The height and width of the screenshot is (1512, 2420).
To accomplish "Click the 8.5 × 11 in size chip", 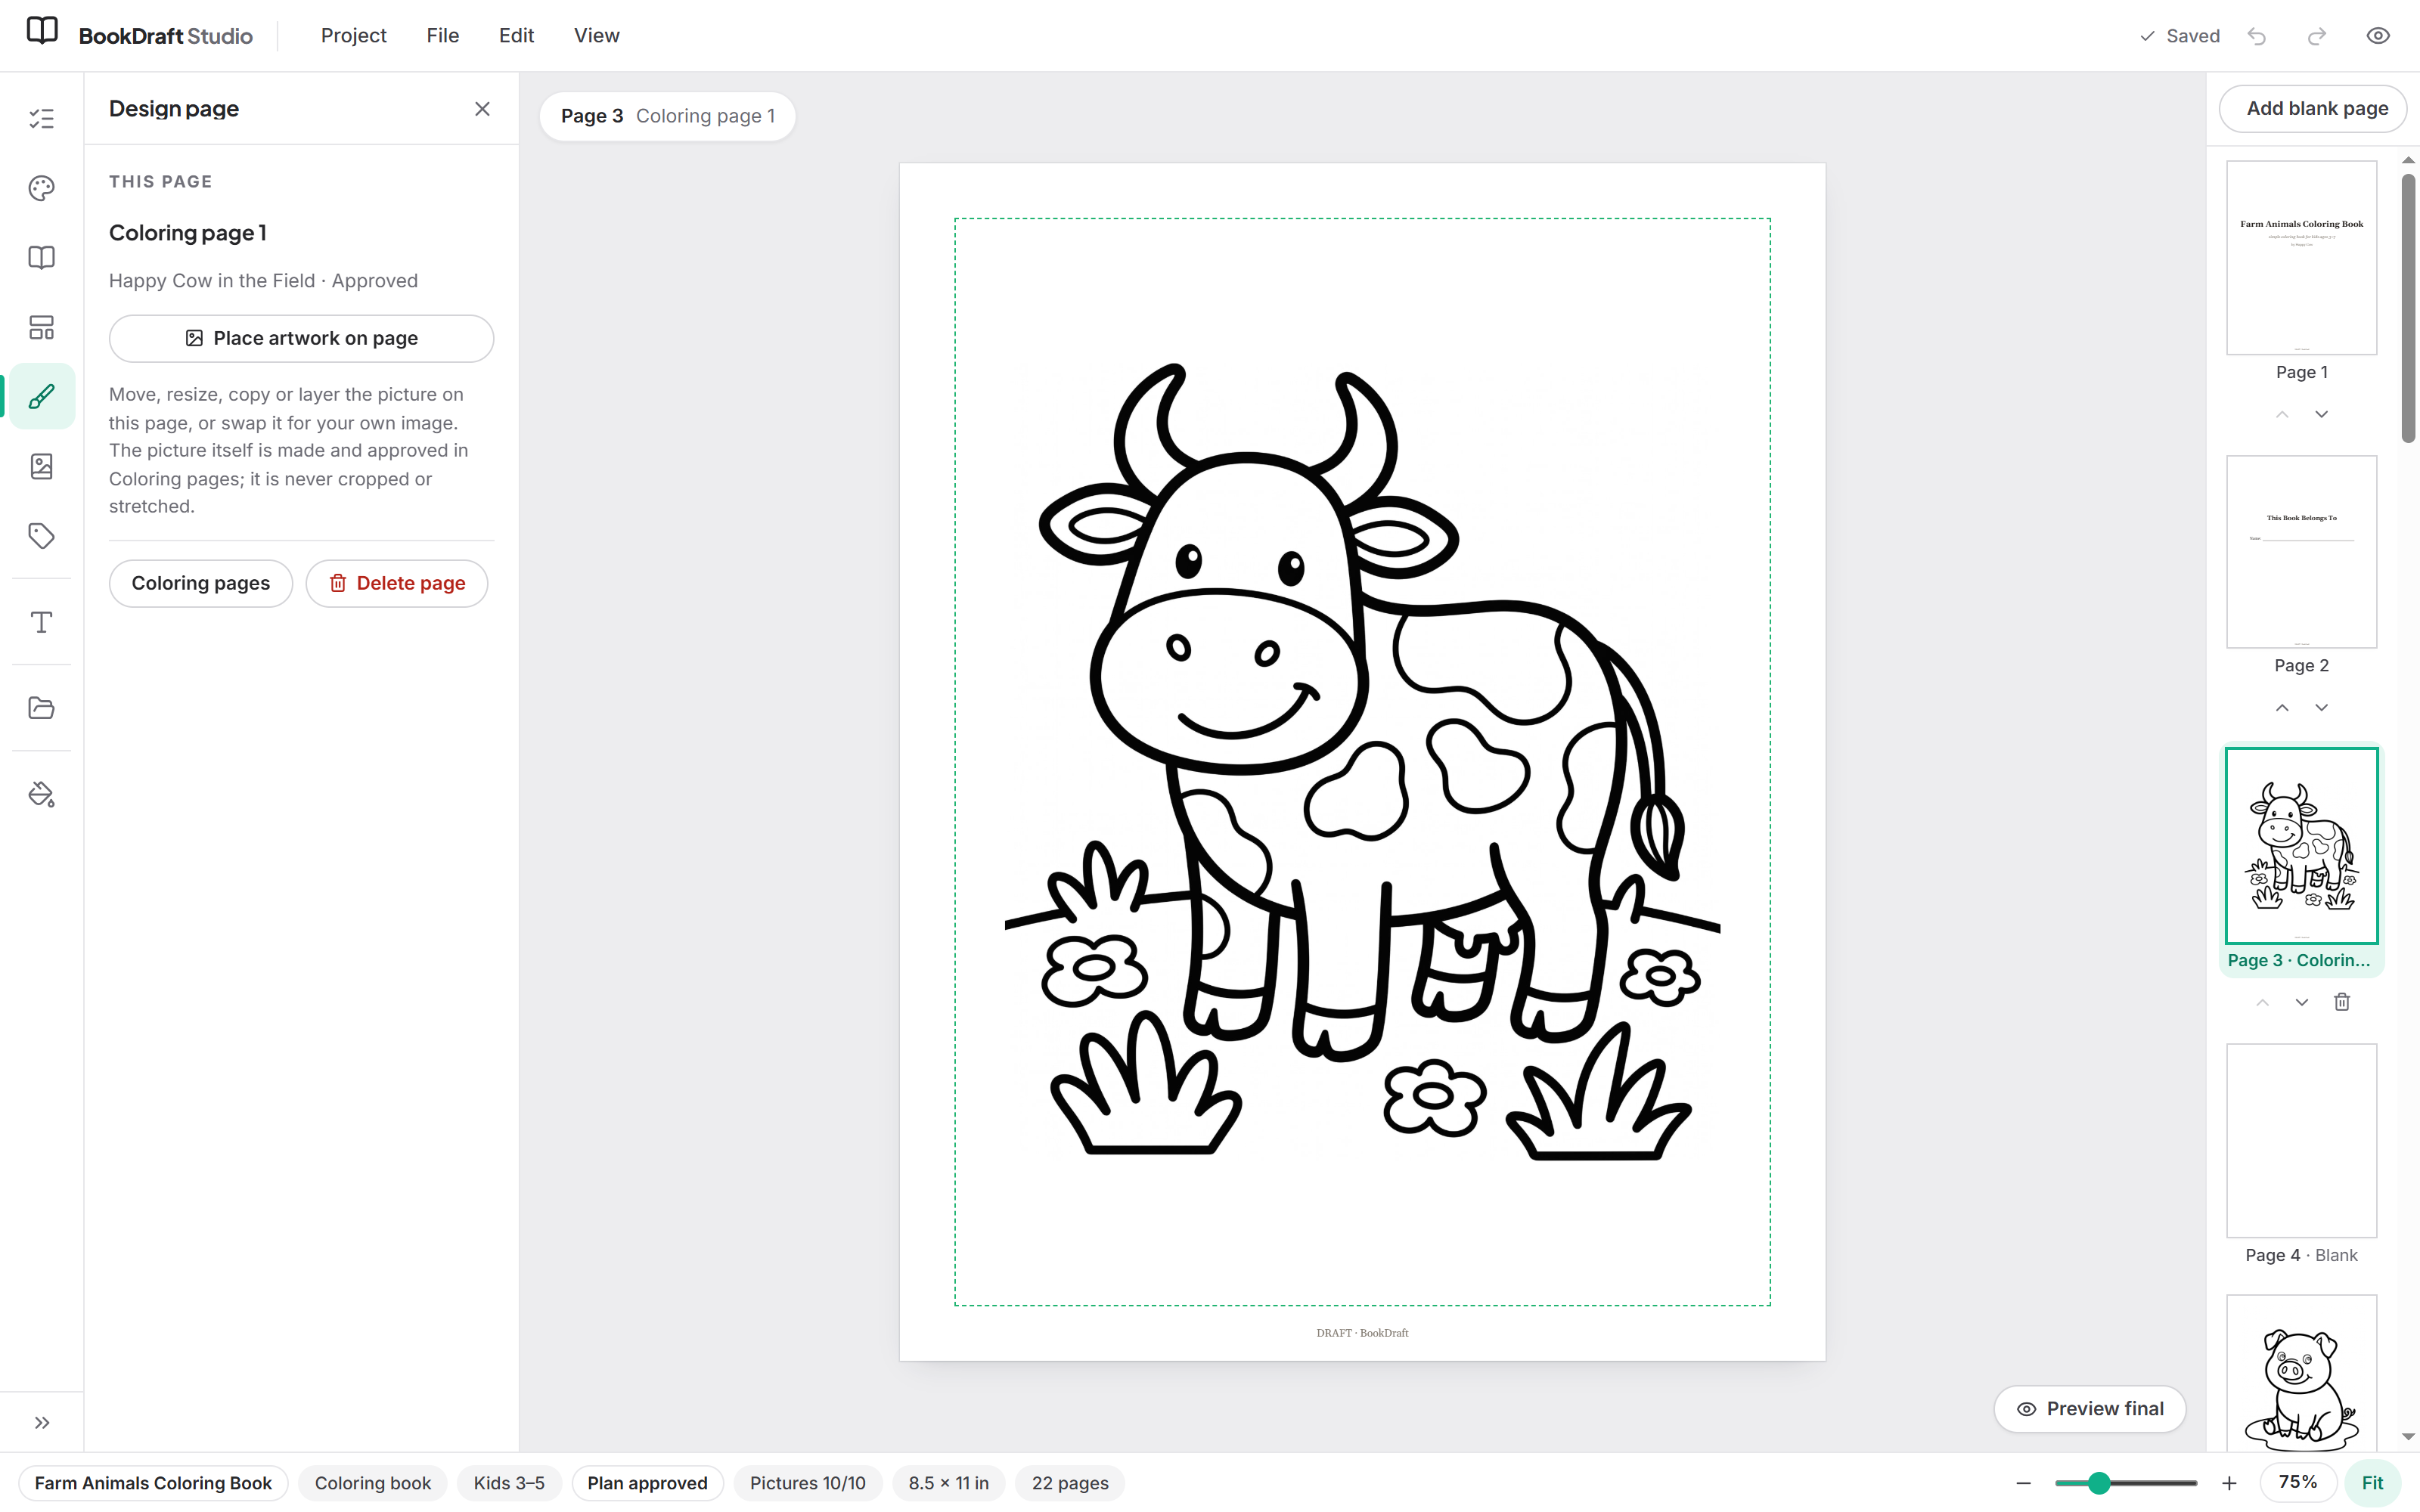I will point(948,1482).
